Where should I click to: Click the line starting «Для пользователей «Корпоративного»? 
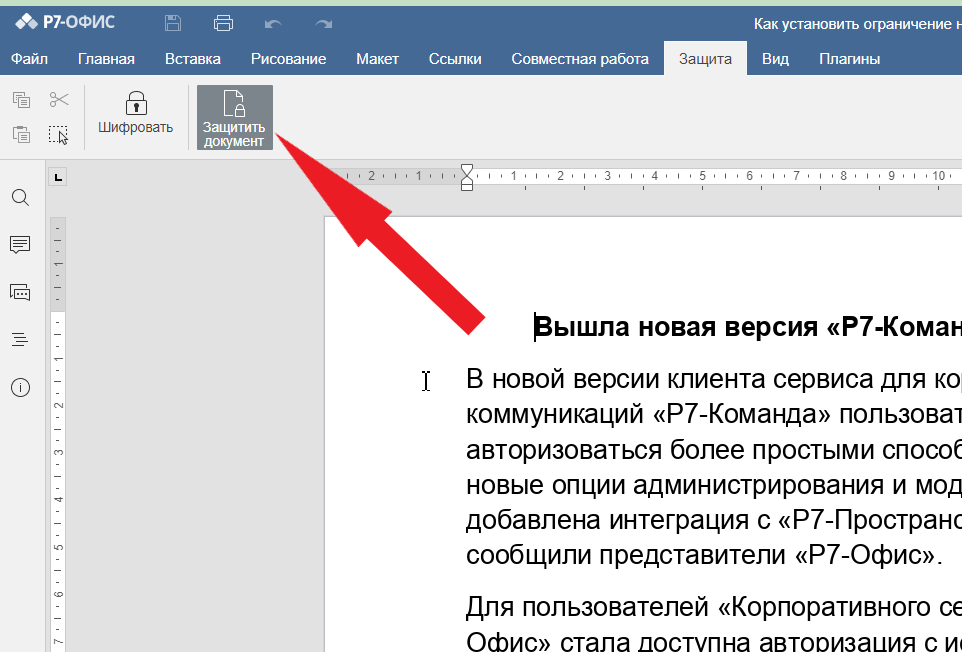click(714, 607)
